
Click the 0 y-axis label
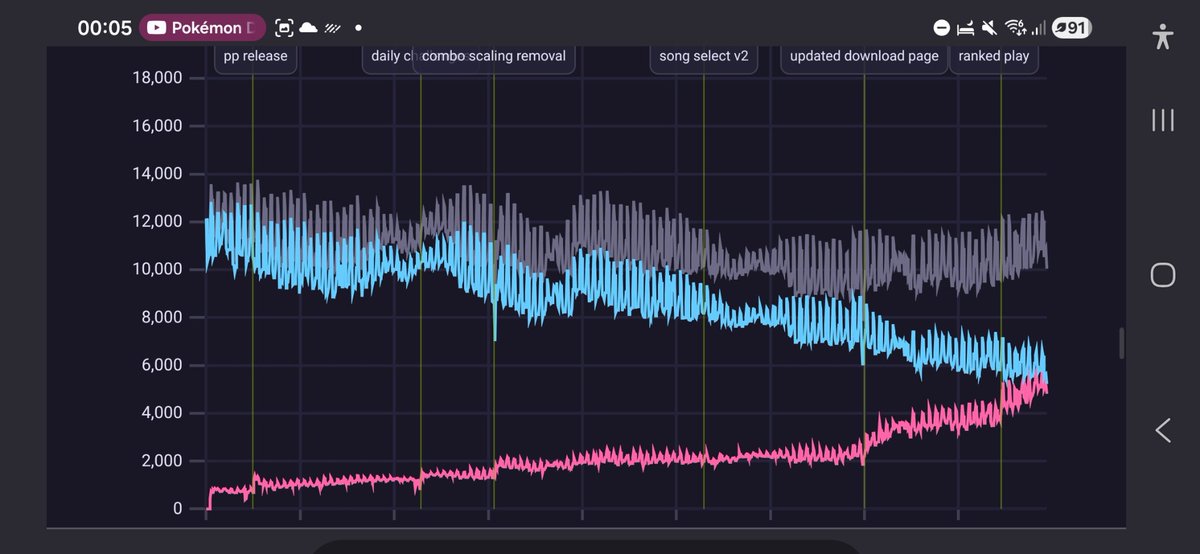pos(177,510)
